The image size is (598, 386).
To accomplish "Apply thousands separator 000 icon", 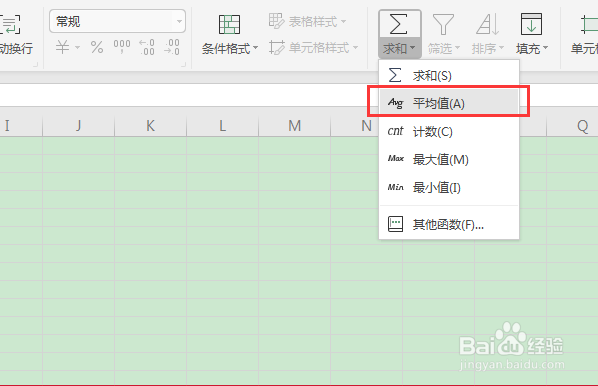I will 122,47.
